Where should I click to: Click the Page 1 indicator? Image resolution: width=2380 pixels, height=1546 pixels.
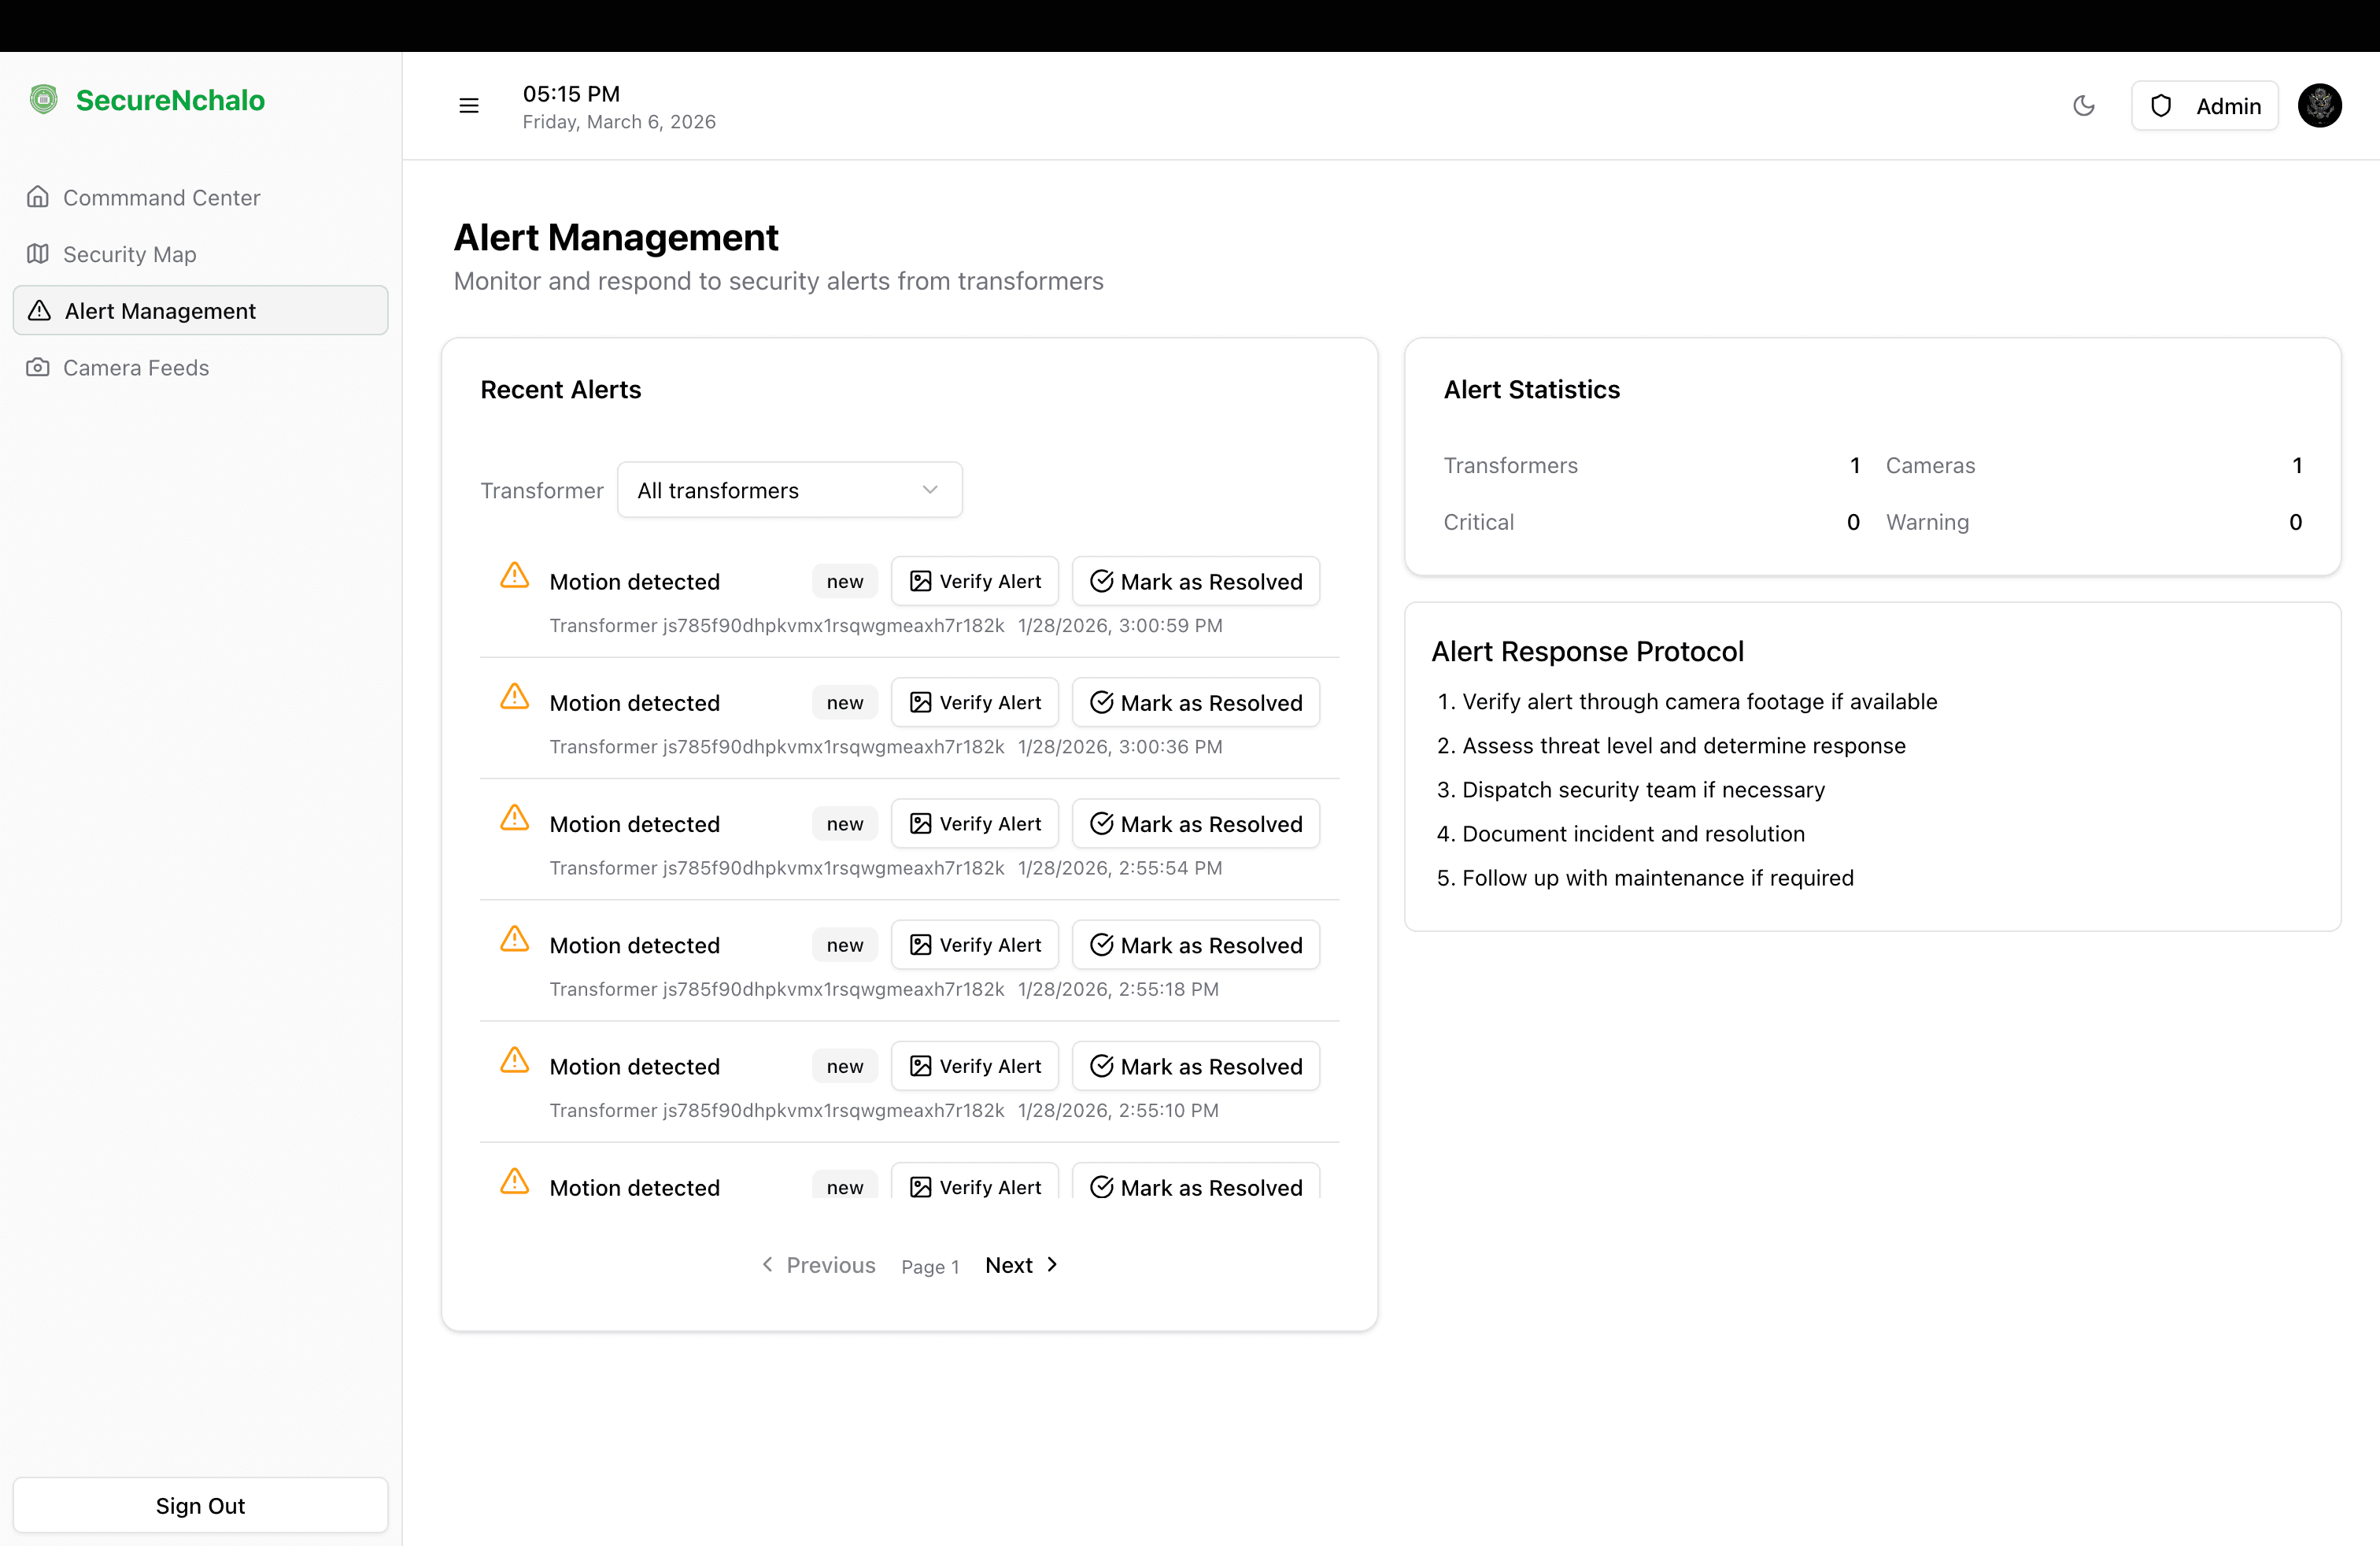click(x=930, y=1266)
